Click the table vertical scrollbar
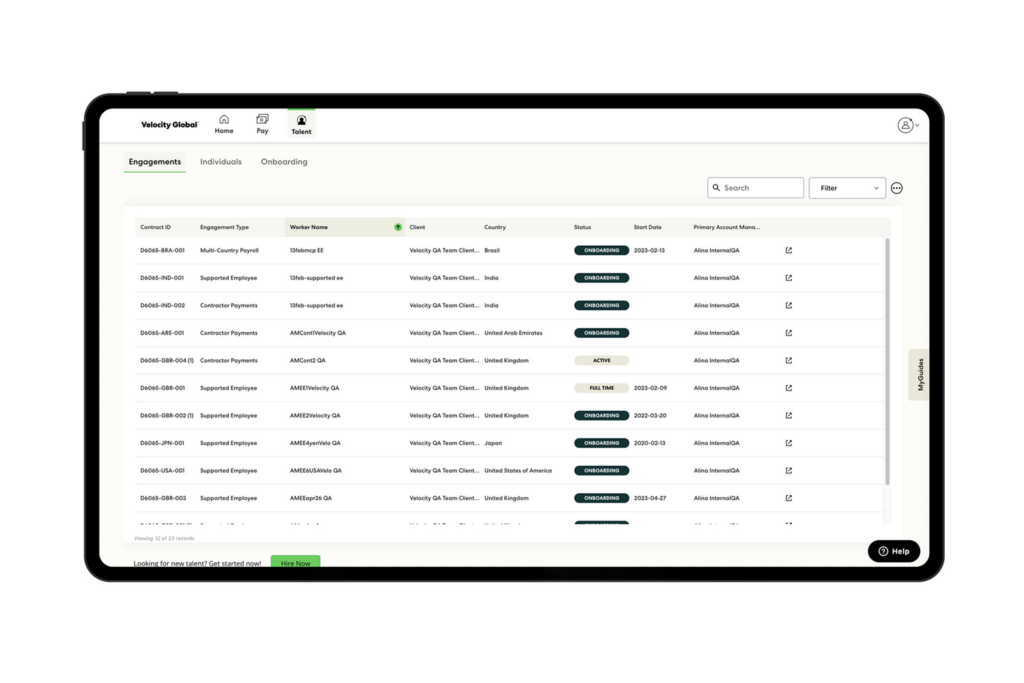 click(x=887, y=362)
